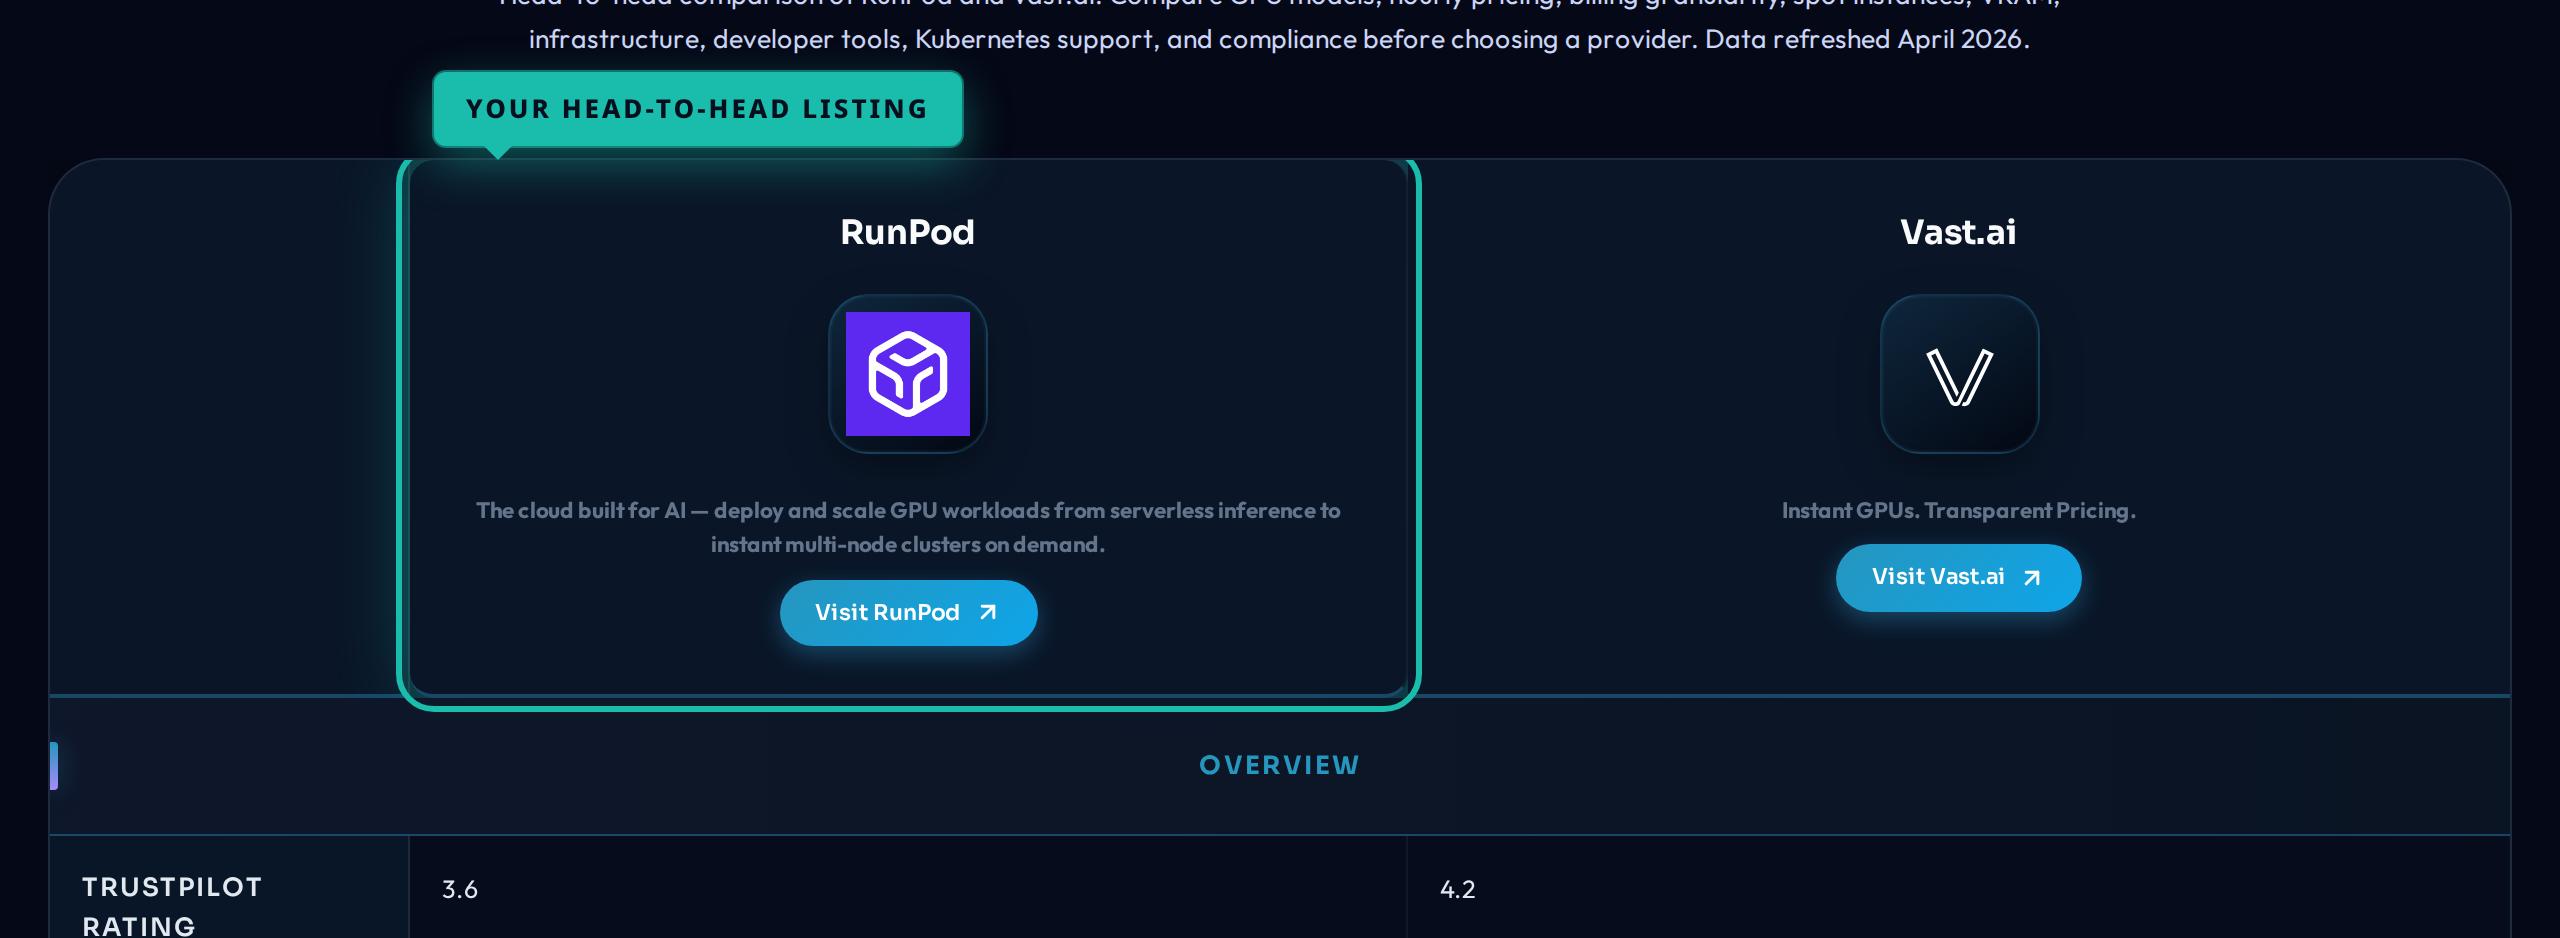Click the arrow icon in Visit Vast.ai
The width and height of the screenshot is (2560, 938).
[x=2032, y=578]
